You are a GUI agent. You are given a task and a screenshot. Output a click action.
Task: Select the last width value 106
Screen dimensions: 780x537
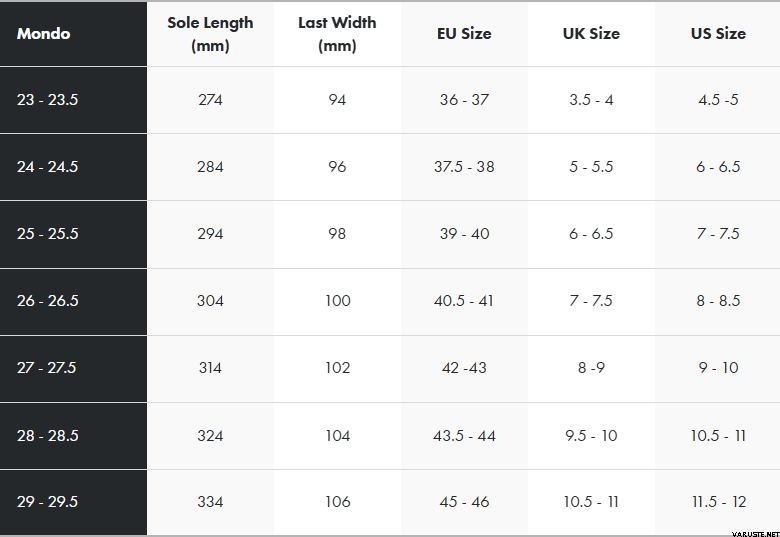pyautogui.click(x=337, y=502)
